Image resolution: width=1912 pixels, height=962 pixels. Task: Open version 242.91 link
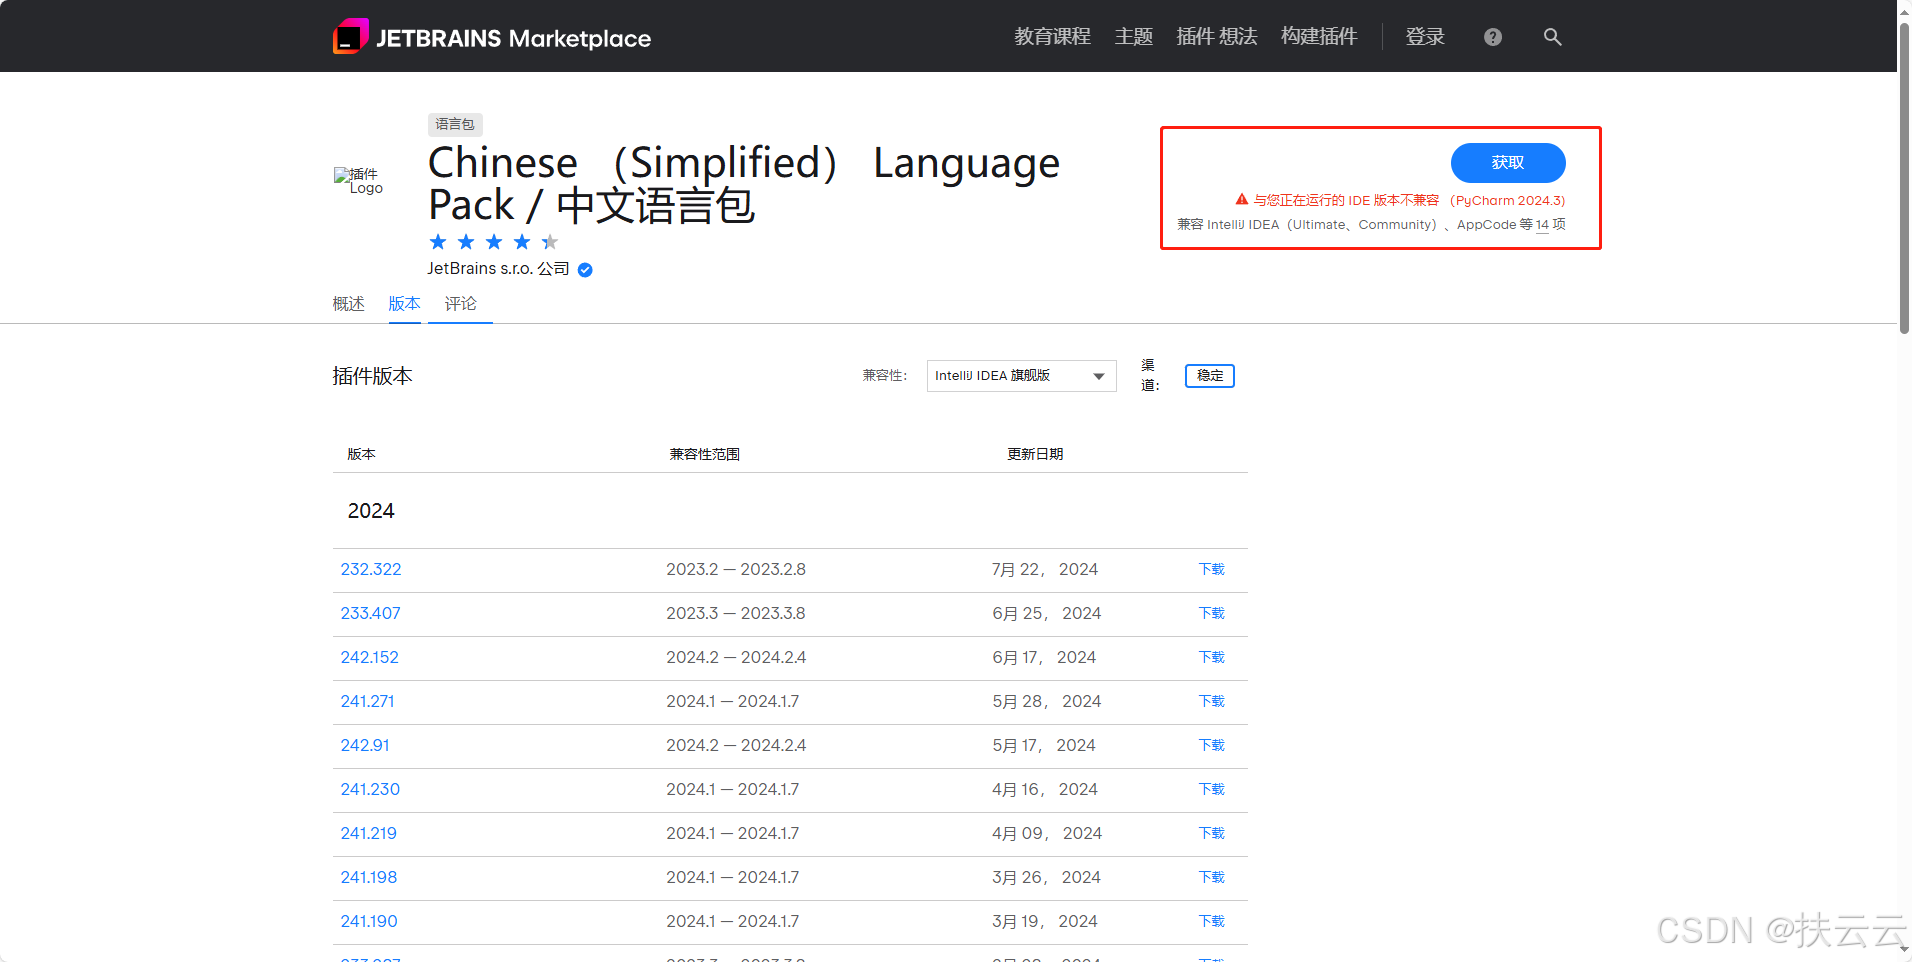365,746
